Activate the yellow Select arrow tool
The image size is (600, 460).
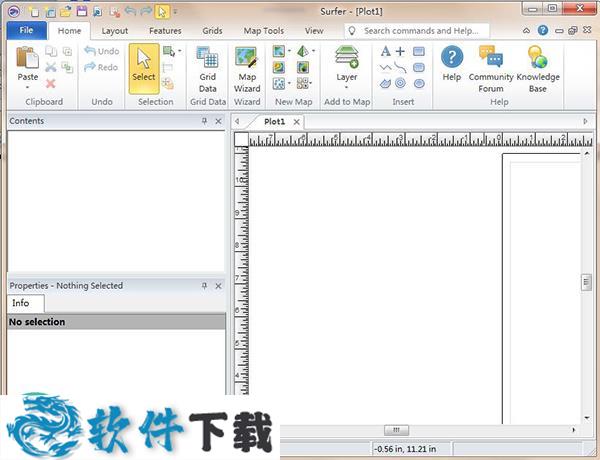[x=144, y=69]
